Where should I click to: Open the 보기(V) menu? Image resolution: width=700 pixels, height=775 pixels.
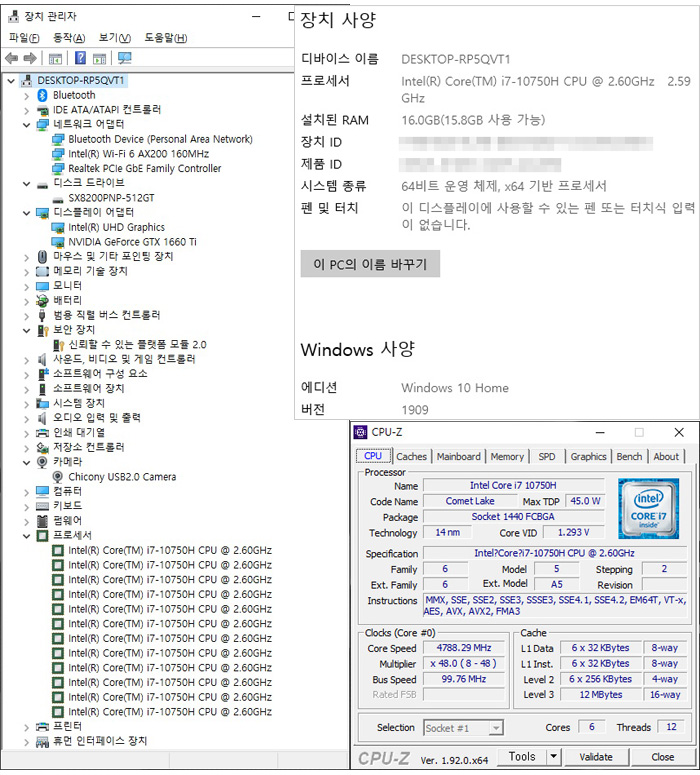point(115,38)
